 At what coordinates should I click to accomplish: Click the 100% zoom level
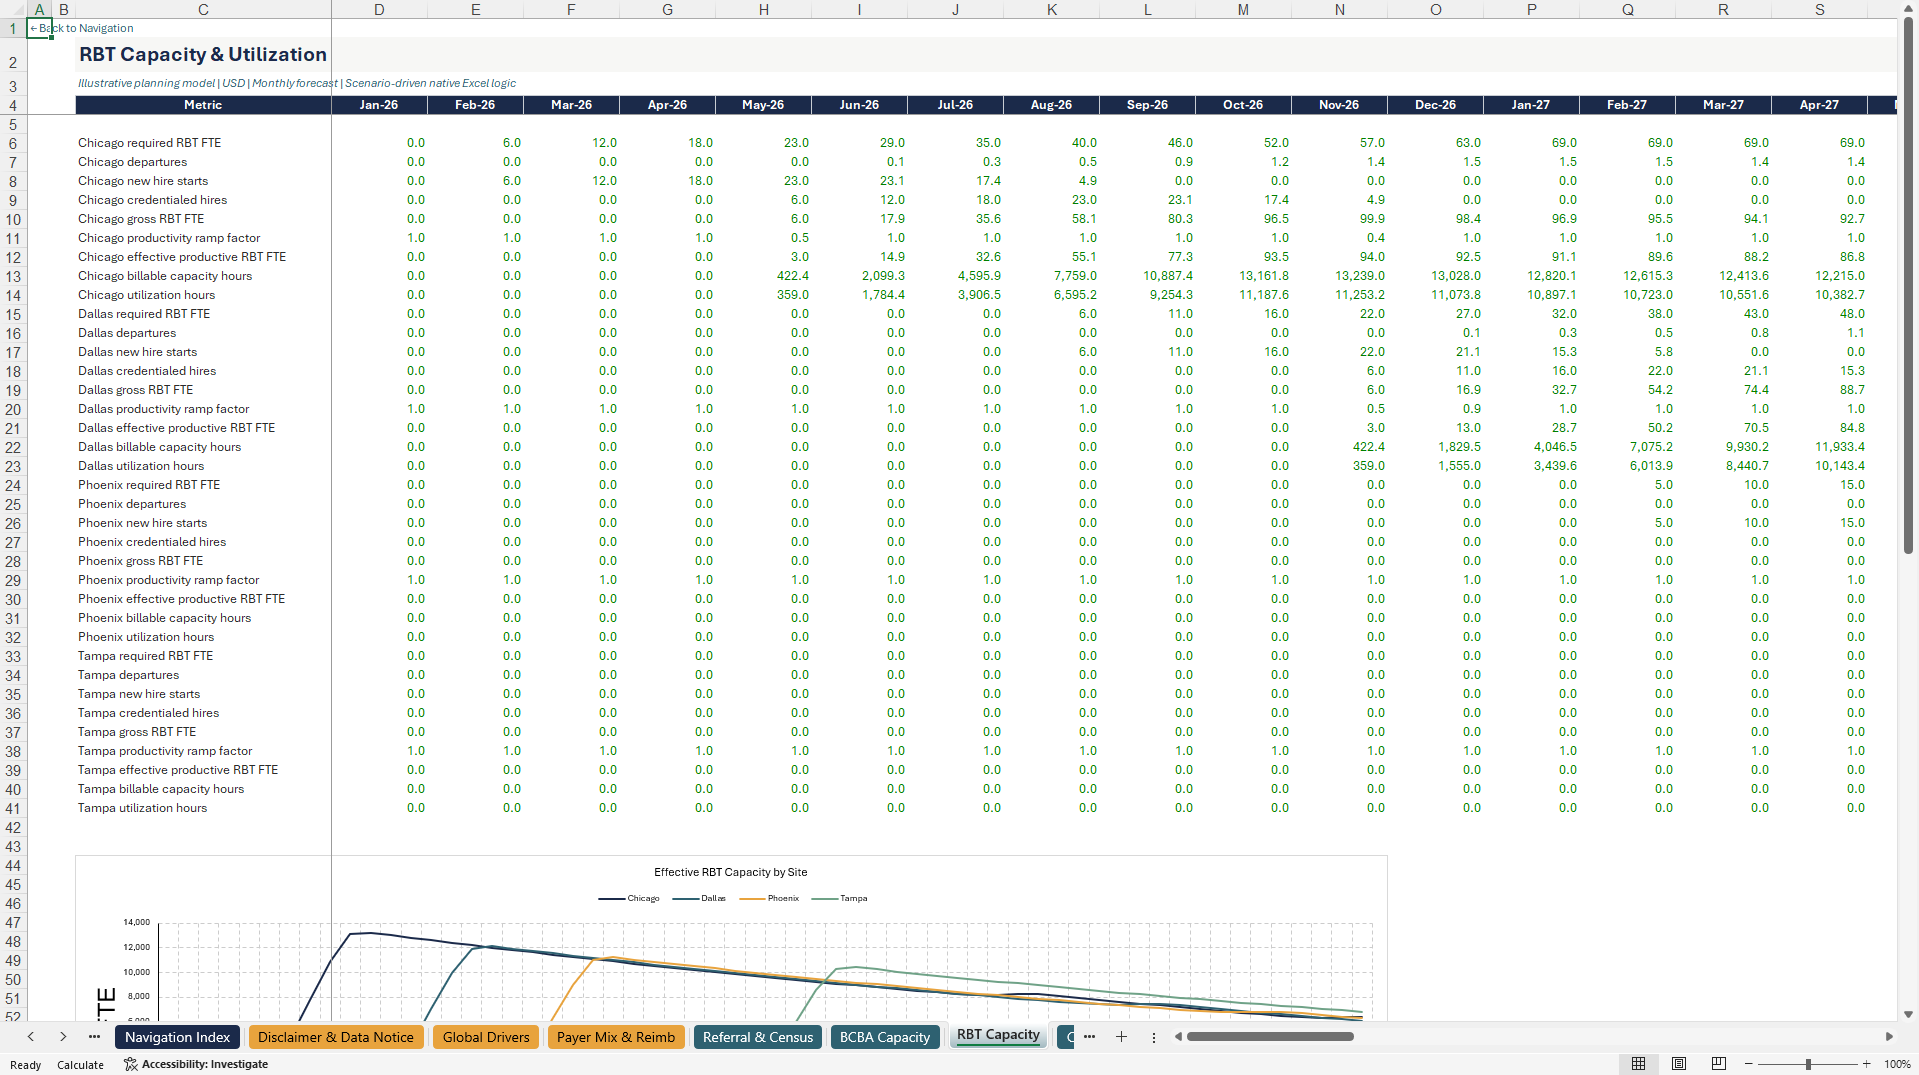tap(1897, 1064)
